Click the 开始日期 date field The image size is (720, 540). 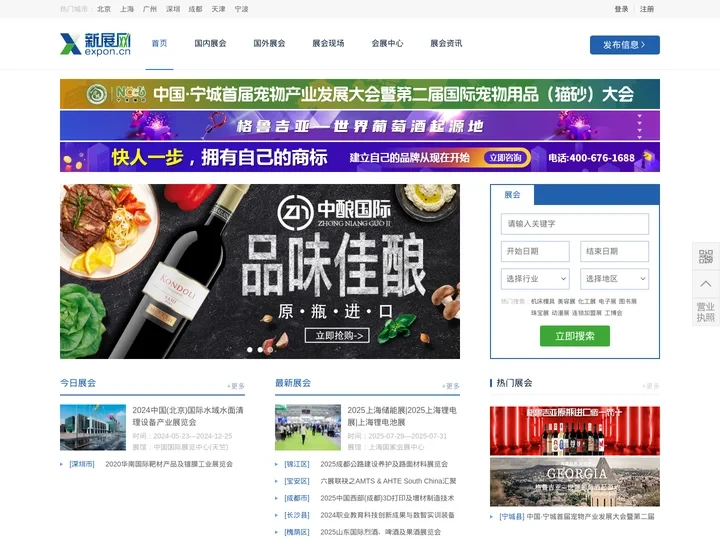[x=535, y=251]
